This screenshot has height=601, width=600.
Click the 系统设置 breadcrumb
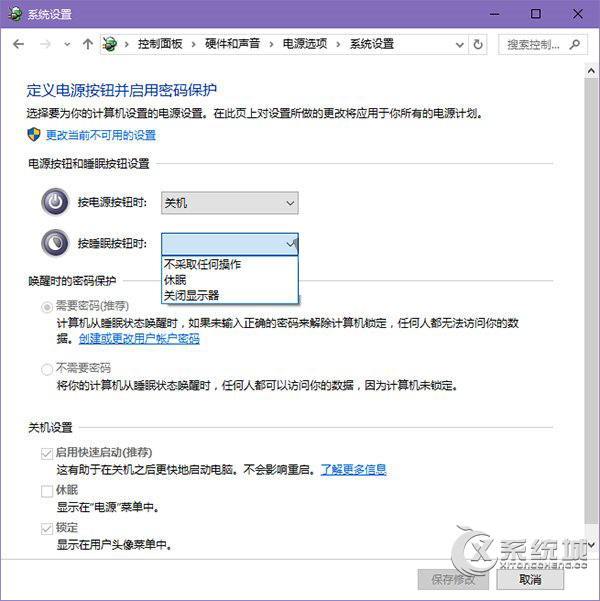pos(372,44)
